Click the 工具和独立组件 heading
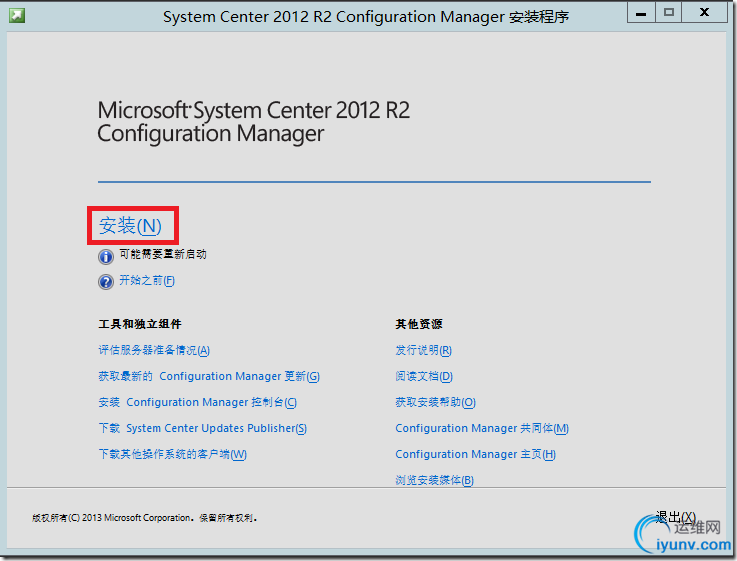737x561 pixels. [140, 324]
